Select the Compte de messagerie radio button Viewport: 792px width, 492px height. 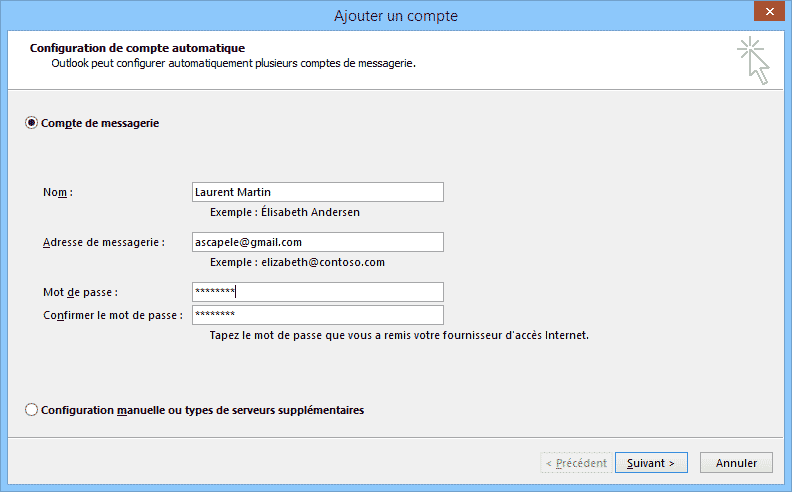point(32,123)
